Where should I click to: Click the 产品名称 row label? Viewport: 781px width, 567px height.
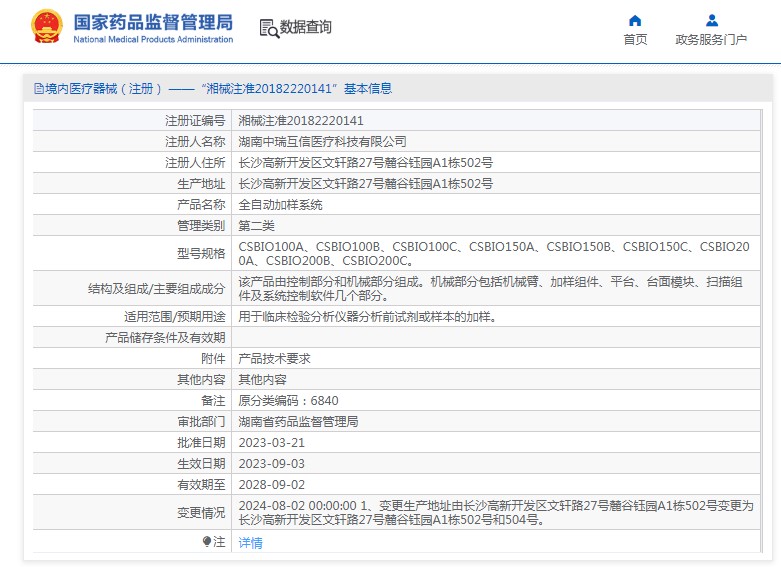(x=201, y=204)
